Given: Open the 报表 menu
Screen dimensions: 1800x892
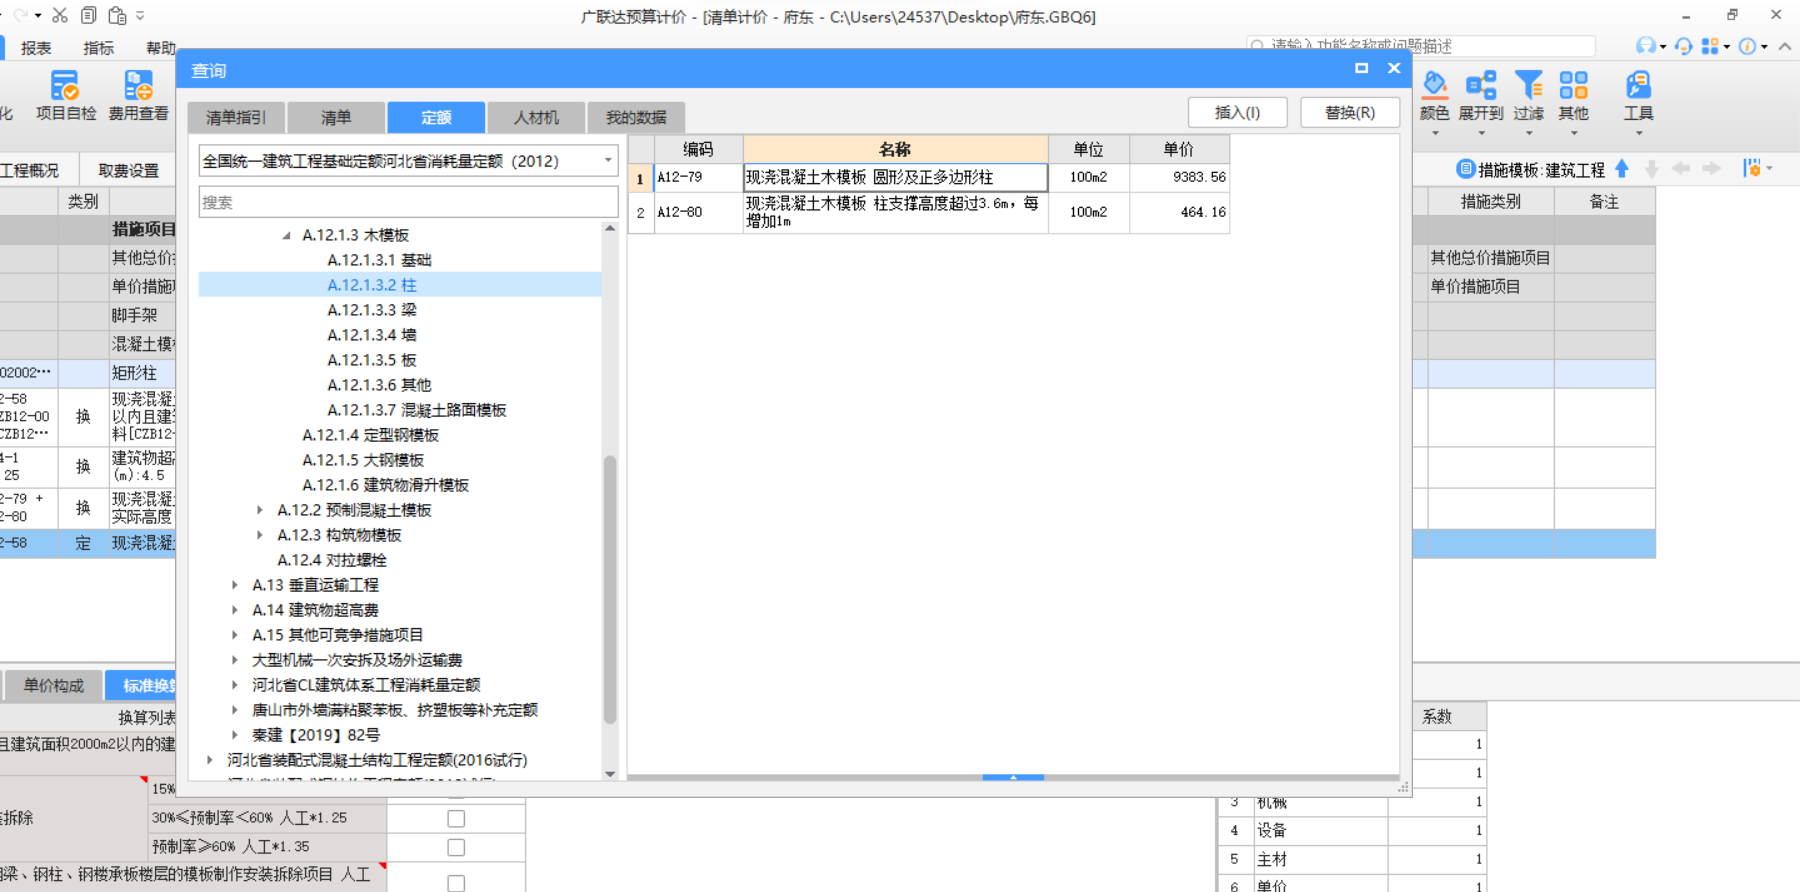Looking at the screenshot, I should click(36, 48).
